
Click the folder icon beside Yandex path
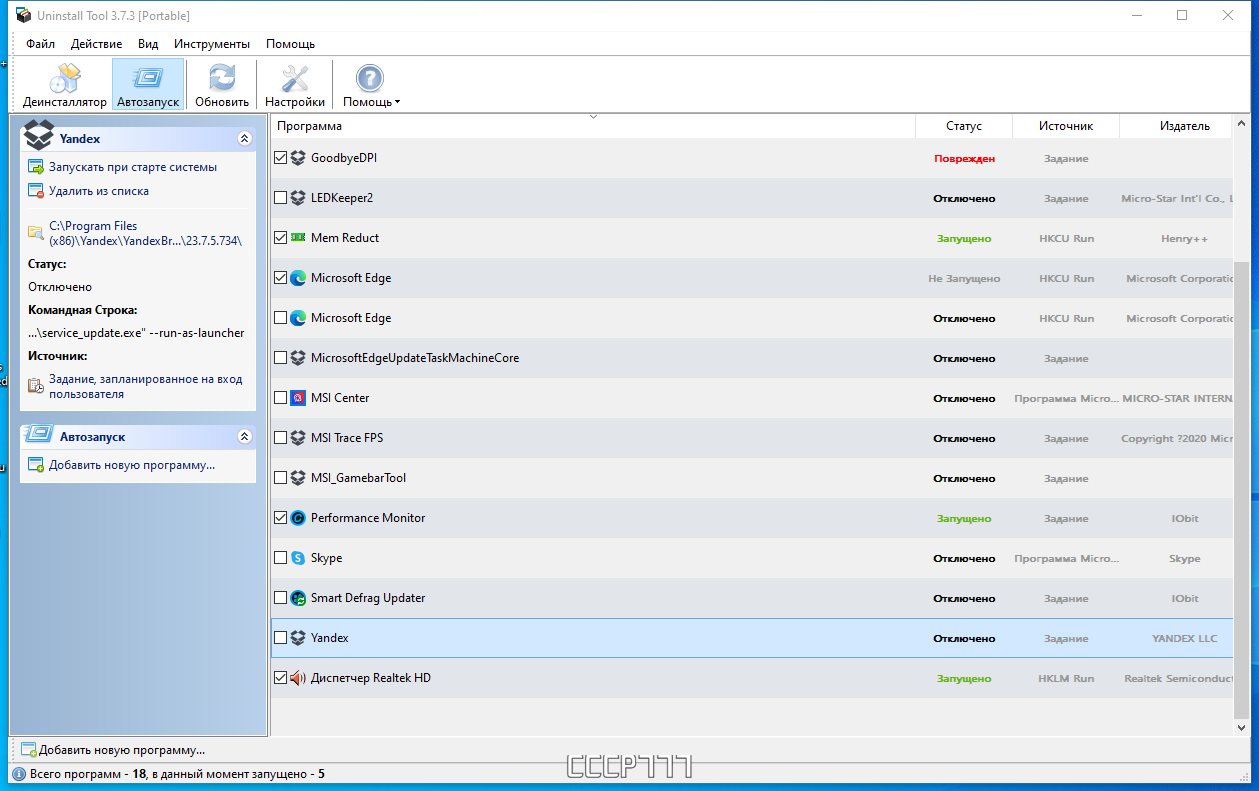tap(35, 232)
